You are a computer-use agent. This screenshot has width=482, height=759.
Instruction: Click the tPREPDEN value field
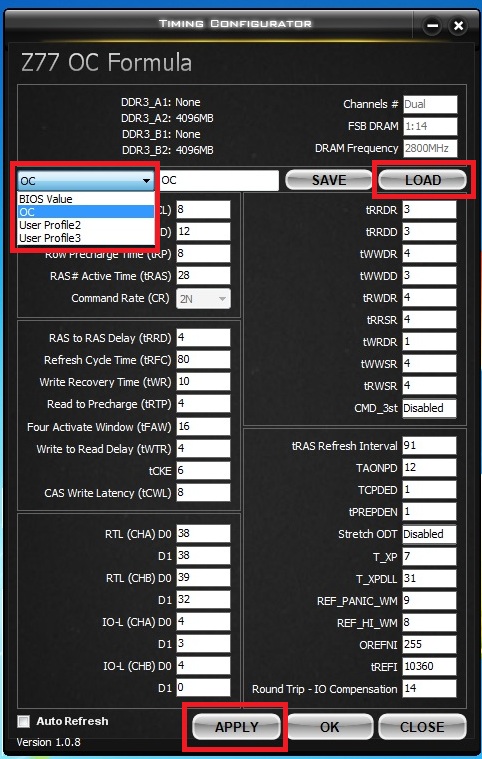coord(429,512)
